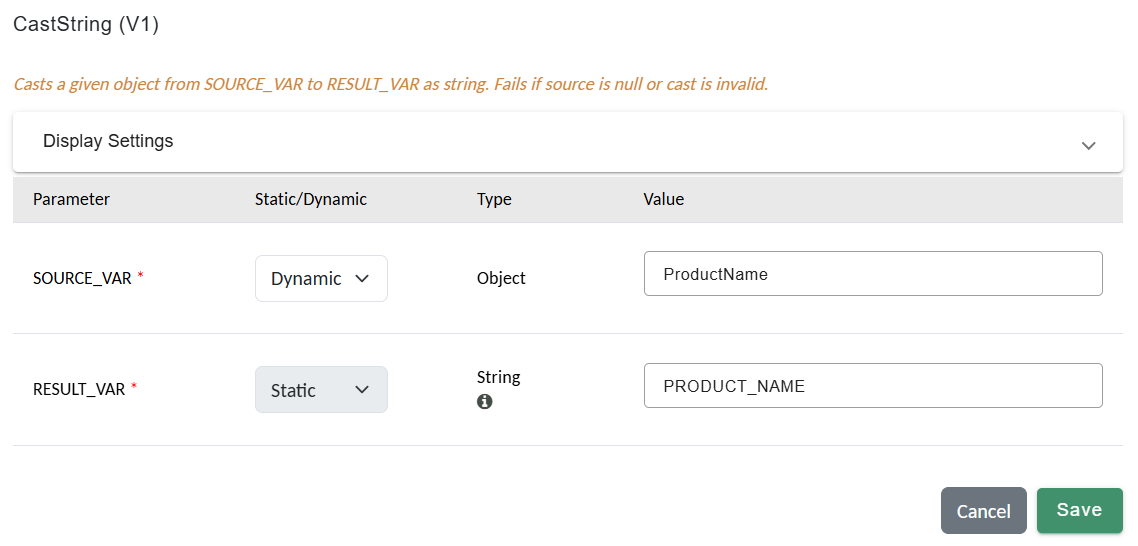Click the orange description text
1138x546 pixels.
pos(390,84)
